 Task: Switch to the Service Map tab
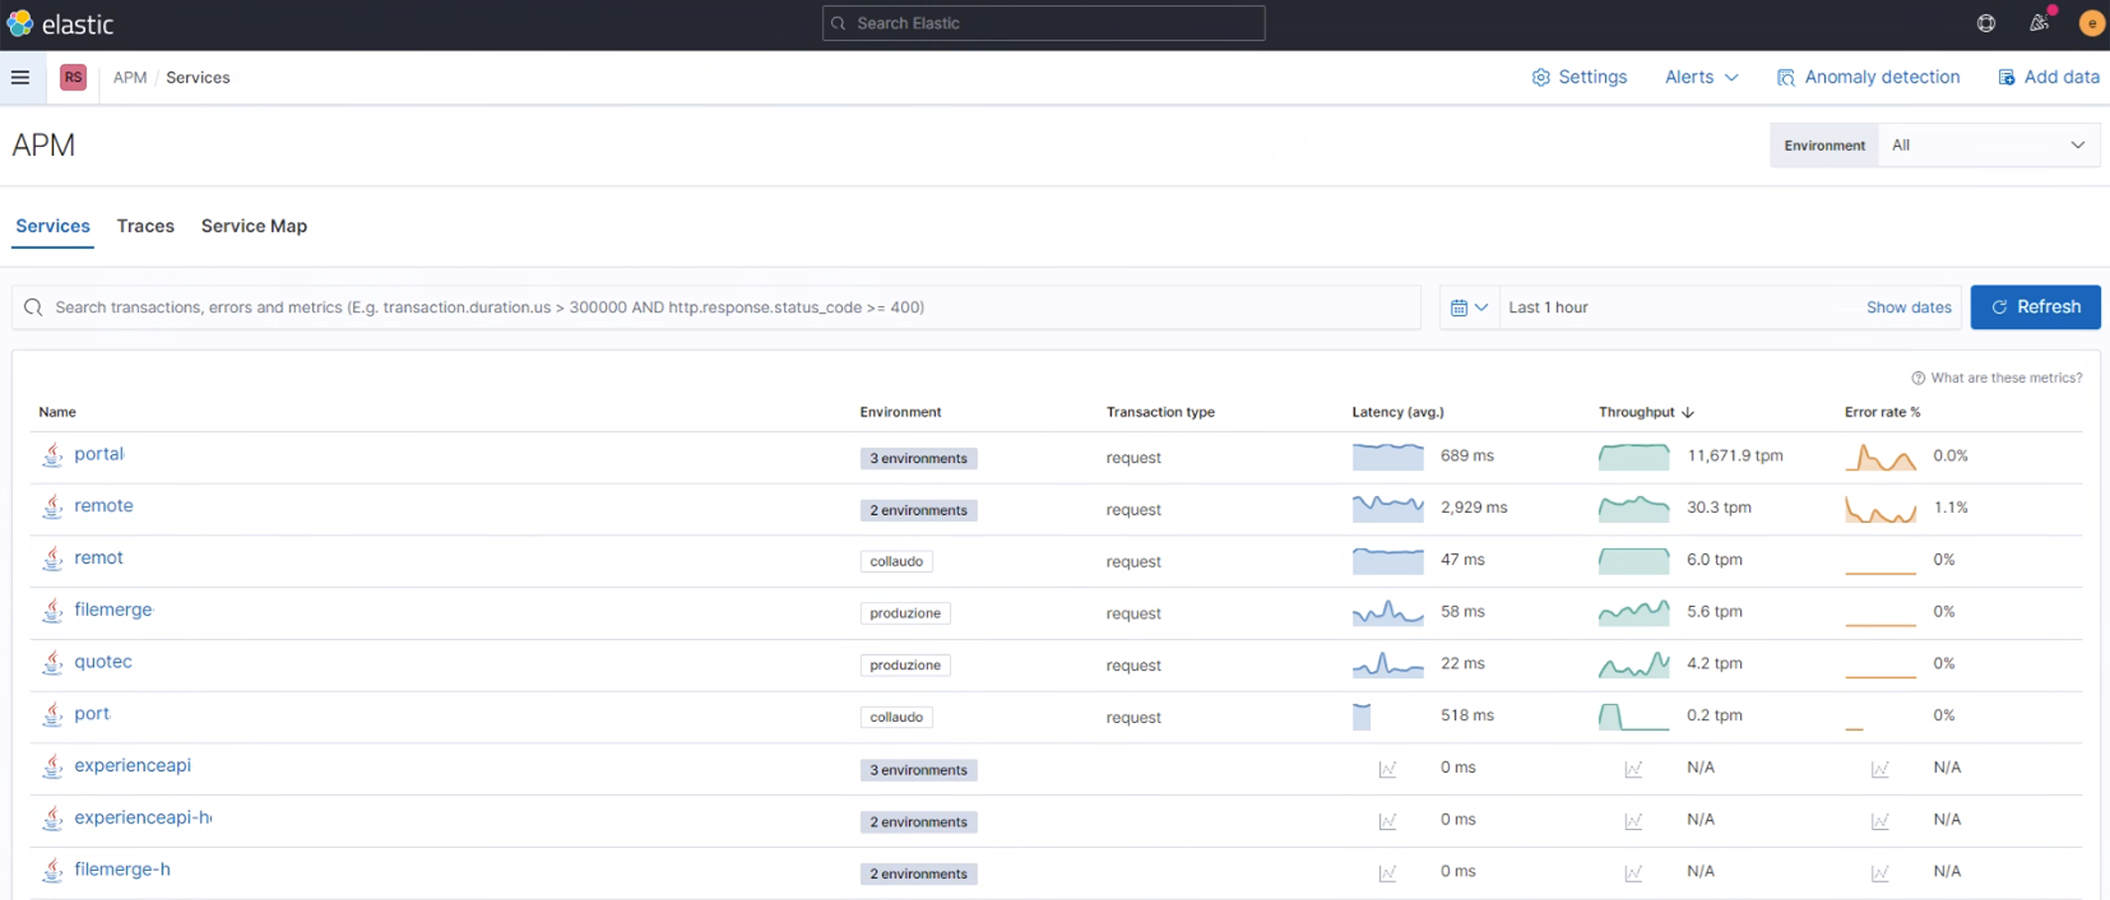coord(254,226)
